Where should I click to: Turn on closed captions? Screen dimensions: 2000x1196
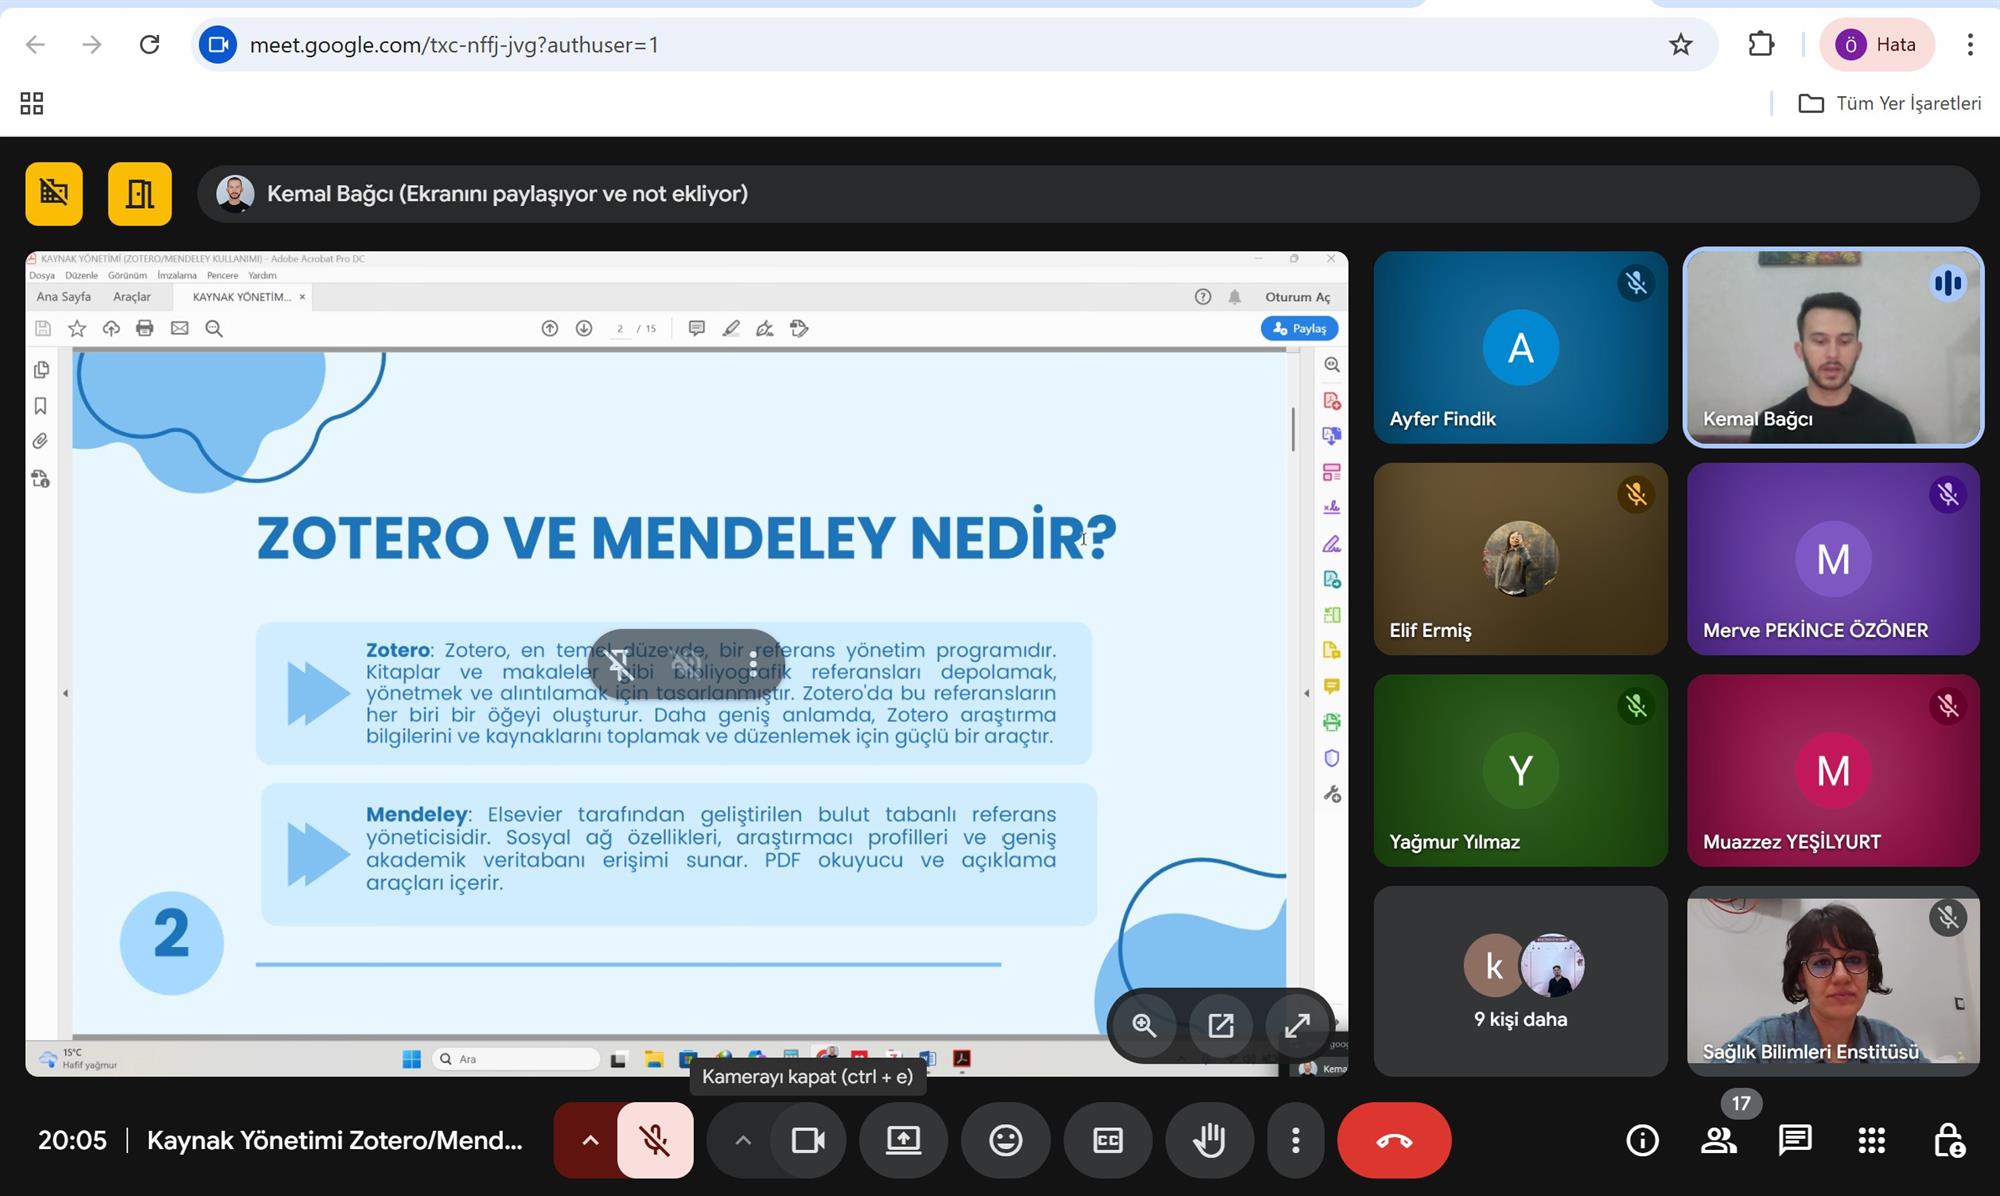[1108, 1140]
